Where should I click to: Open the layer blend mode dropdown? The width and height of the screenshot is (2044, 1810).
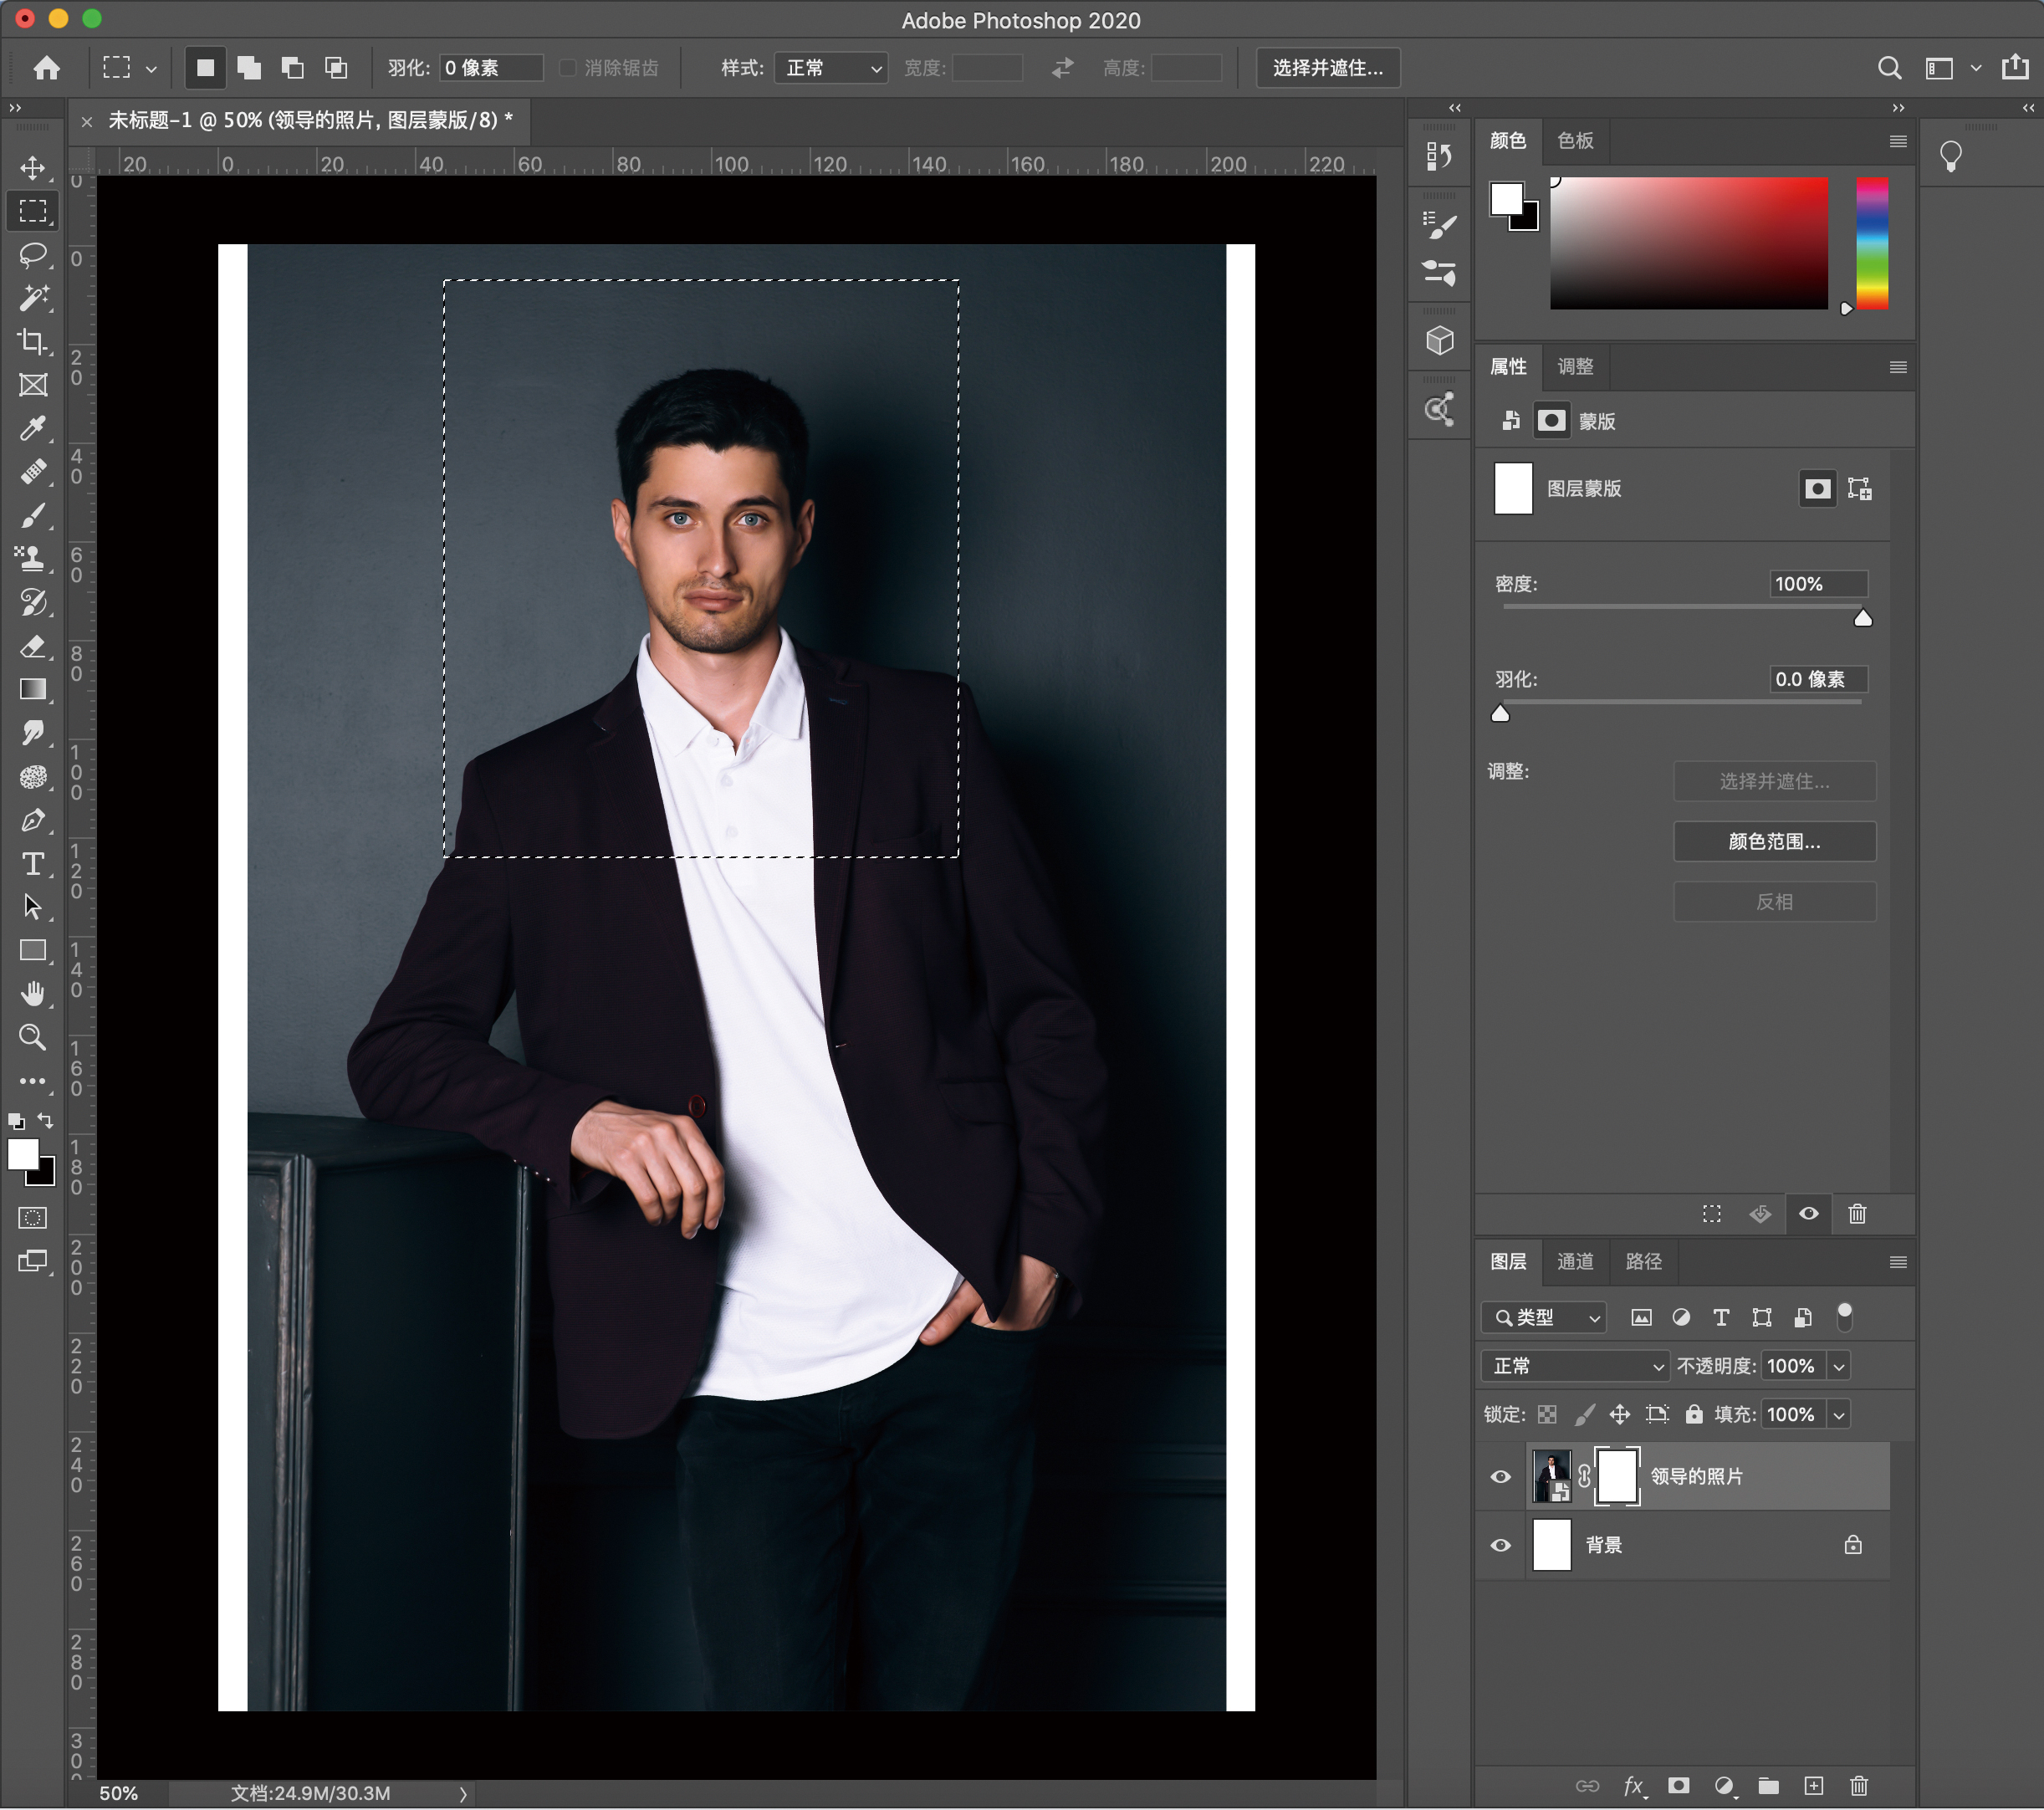coord(1575,1366)
